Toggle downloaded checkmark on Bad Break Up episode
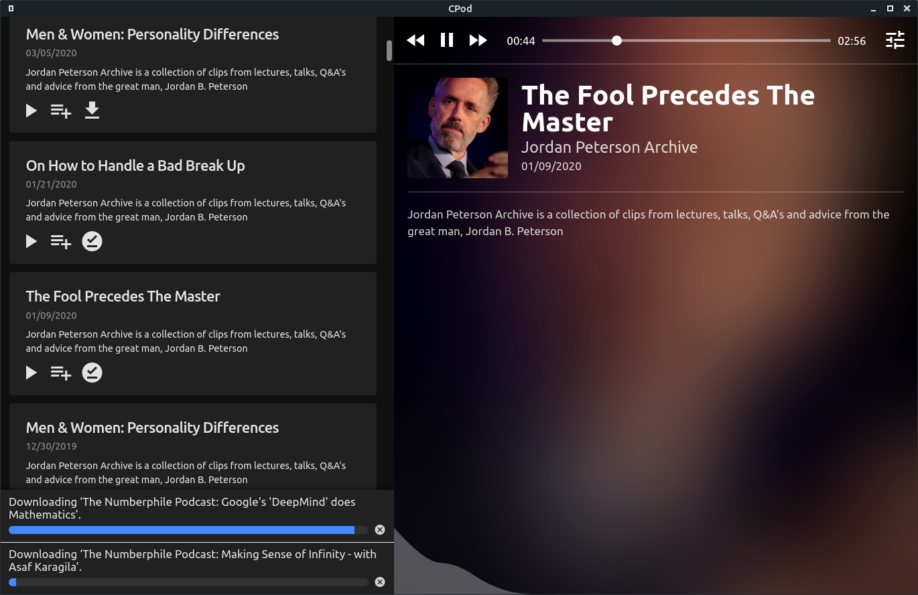This screenshot has height=595, width=918. point(92,241)
